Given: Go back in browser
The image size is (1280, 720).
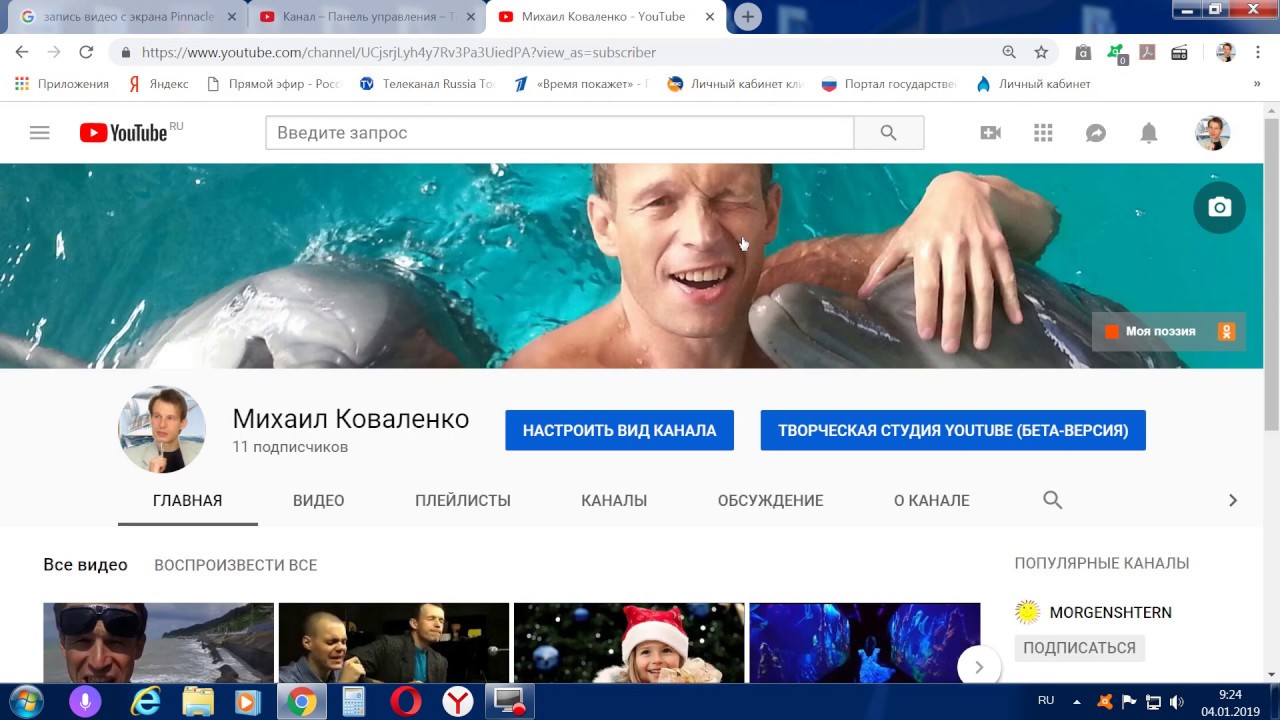Looking at the screenshot, I should 22,52.
